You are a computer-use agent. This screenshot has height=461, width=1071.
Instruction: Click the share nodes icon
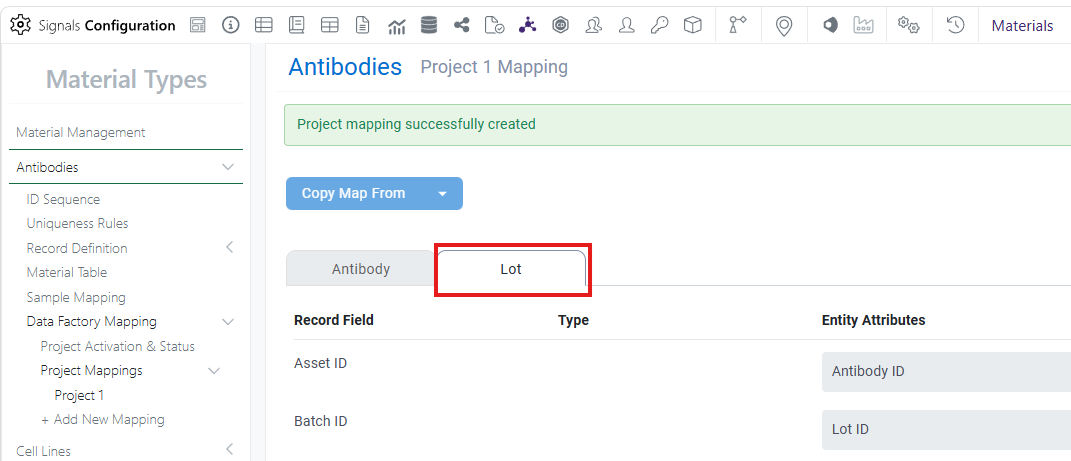(462, 25)
